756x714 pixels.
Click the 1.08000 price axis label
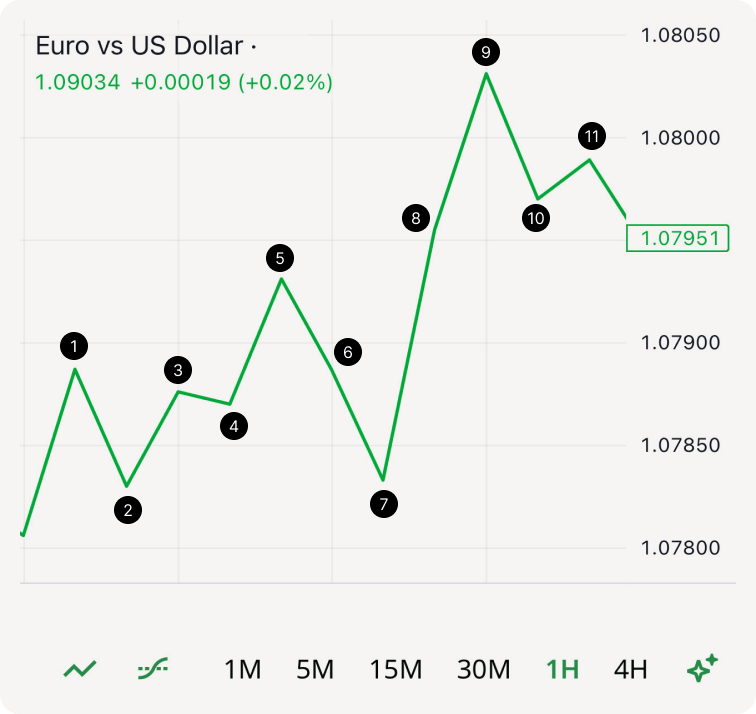point(680,137)
